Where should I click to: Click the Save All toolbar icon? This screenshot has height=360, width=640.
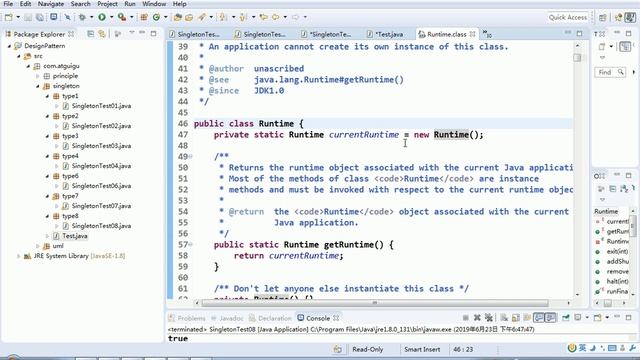40,17
